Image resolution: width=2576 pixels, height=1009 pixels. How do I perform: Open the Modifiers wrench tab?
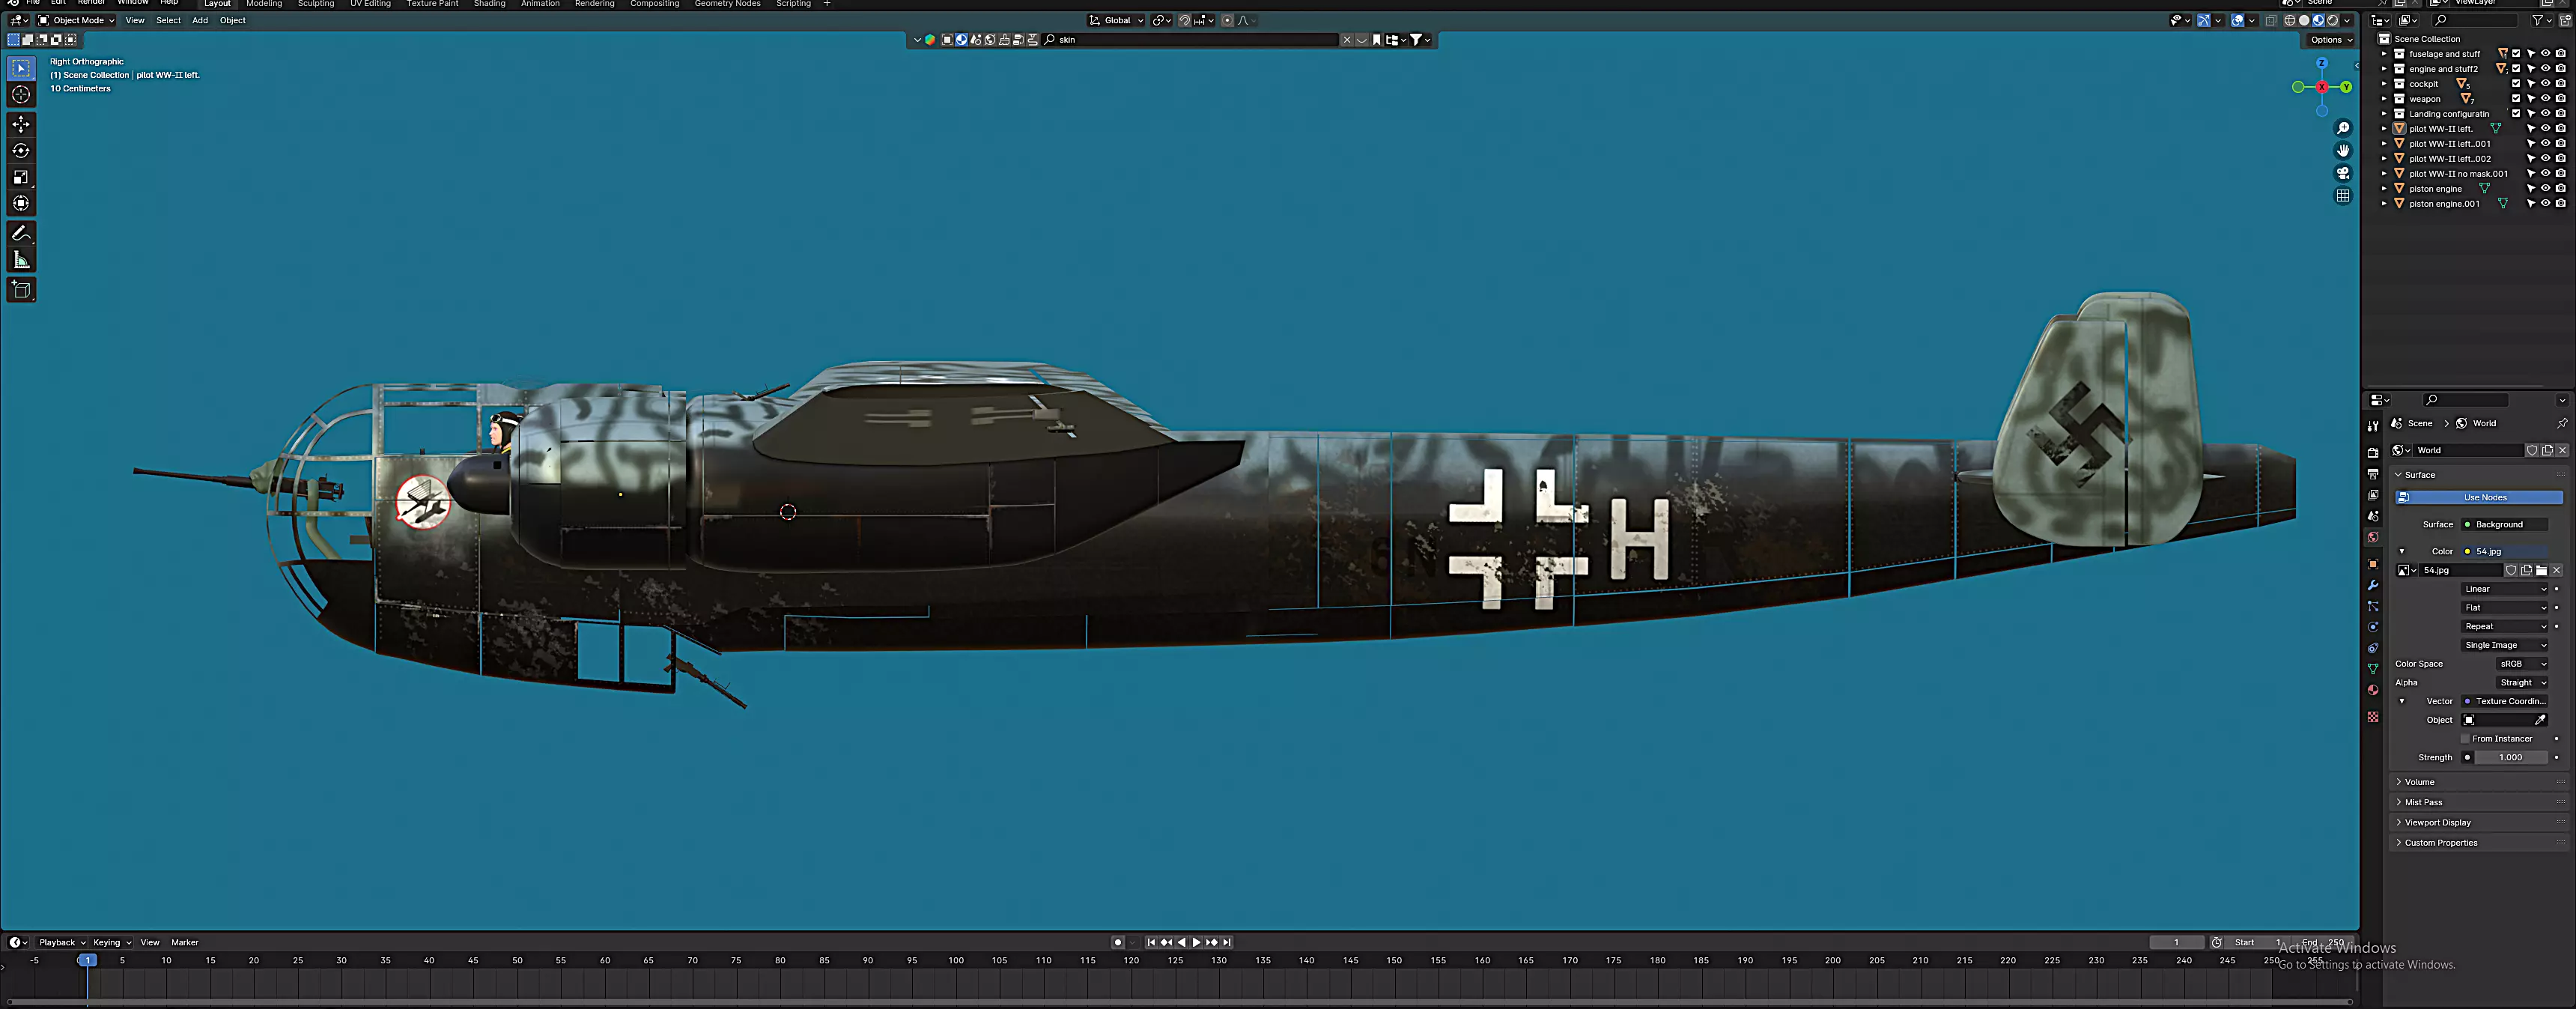(x=2373, y=585)
